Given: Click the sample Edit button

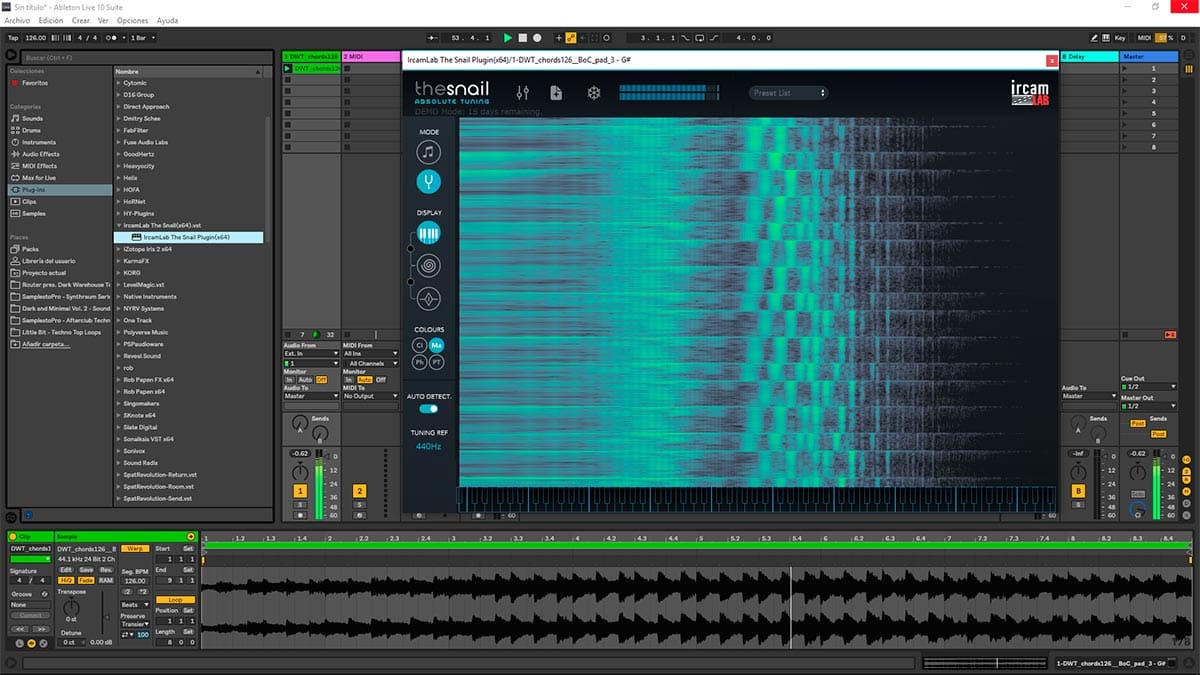Looking at the screenshot, I should pos(66,570).
